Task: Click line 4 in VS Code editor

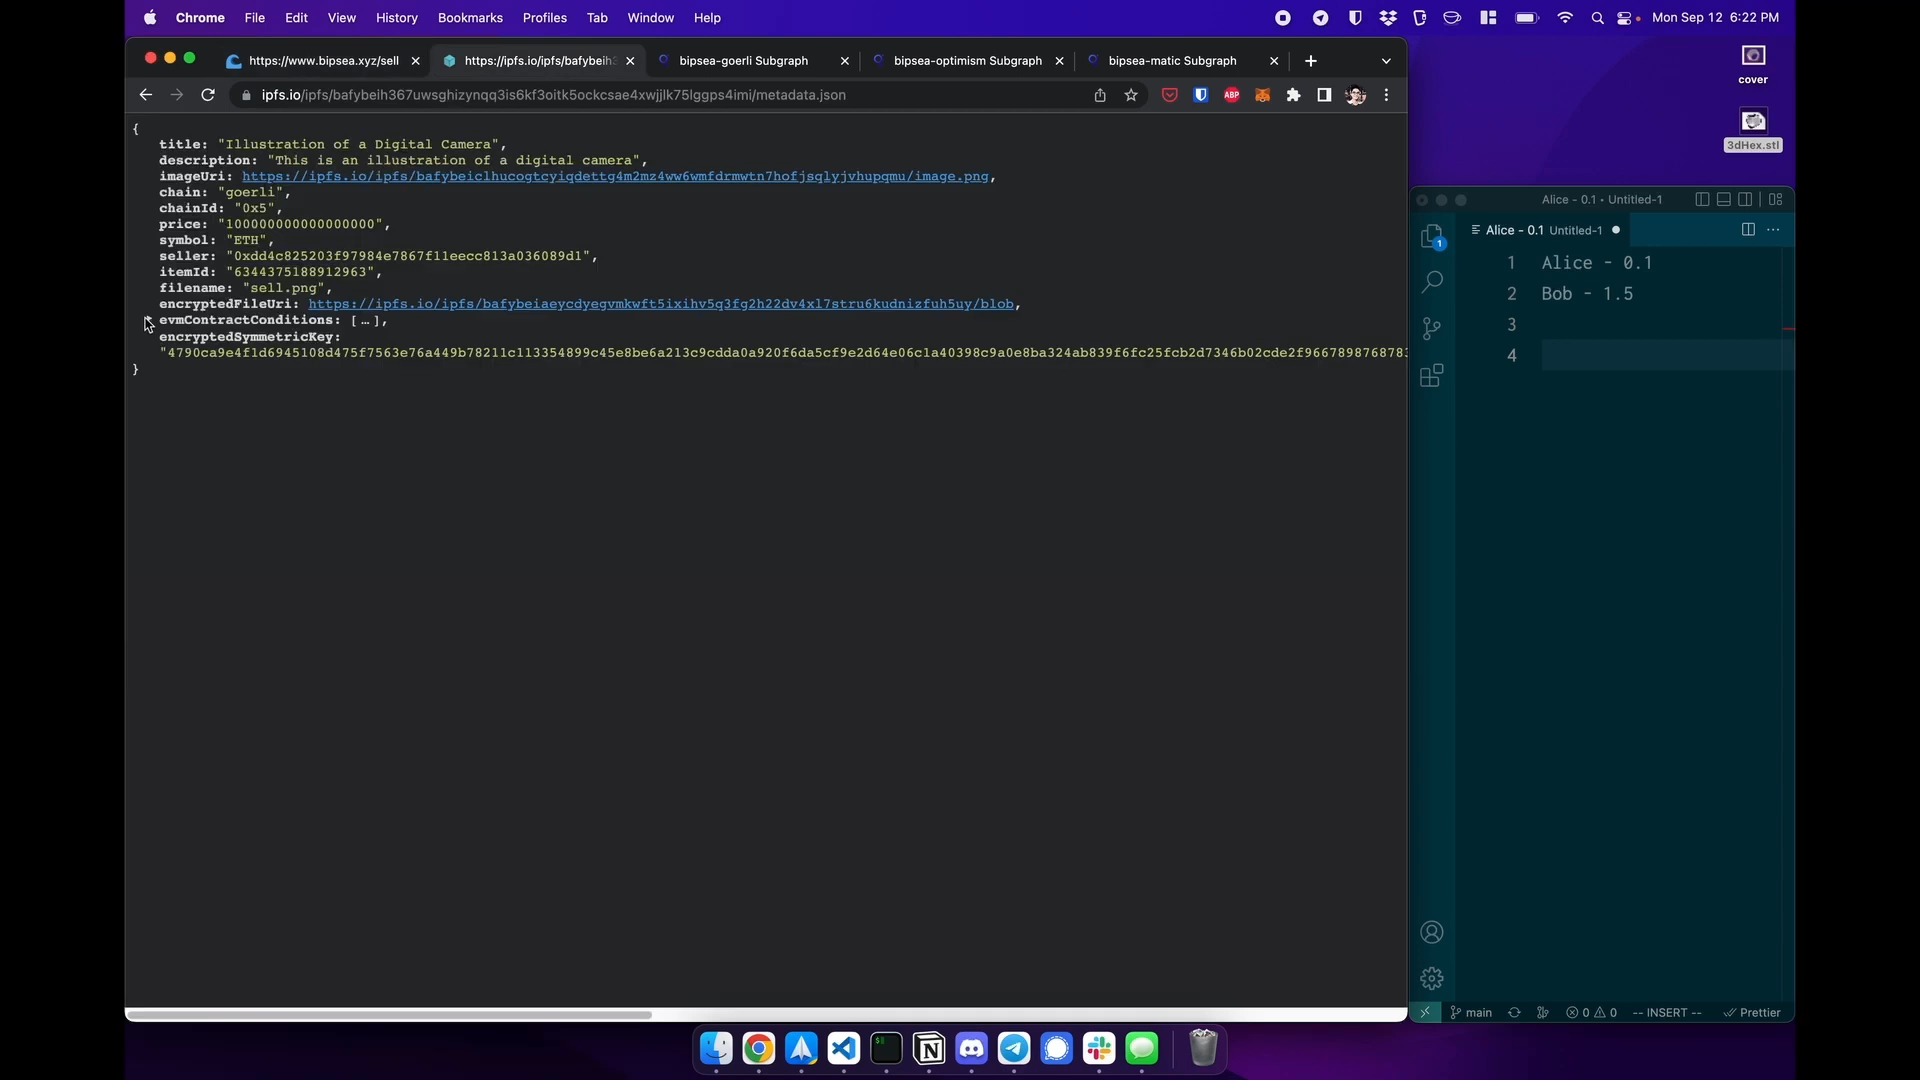Action: coord(1666,356)
